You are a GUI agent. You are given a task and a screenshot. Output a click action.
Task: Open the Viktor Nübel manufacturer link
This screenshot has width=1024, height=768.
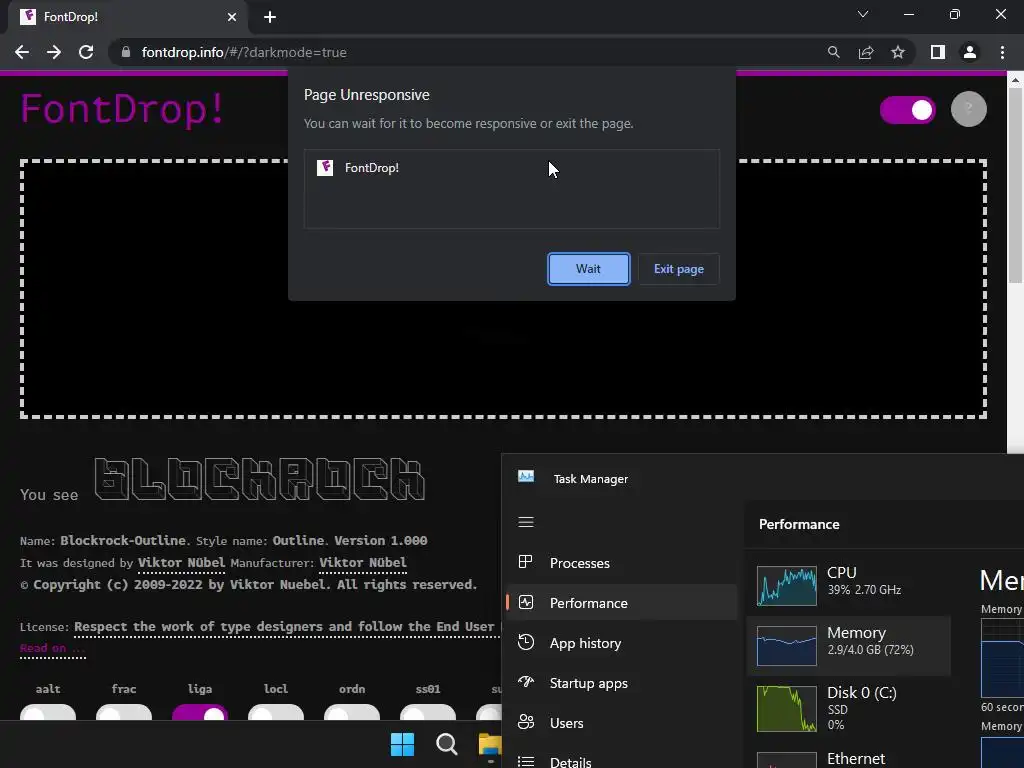pos(363,563)
